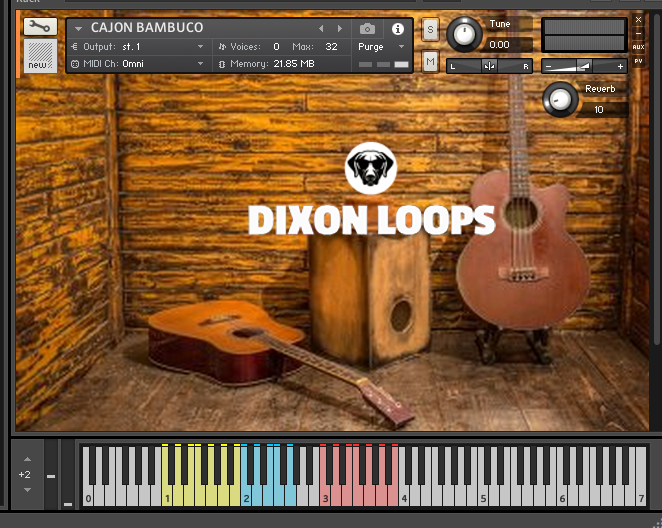Click the AUX button on the right edge
The image size is (662, 528).
[x=638, y=47]
